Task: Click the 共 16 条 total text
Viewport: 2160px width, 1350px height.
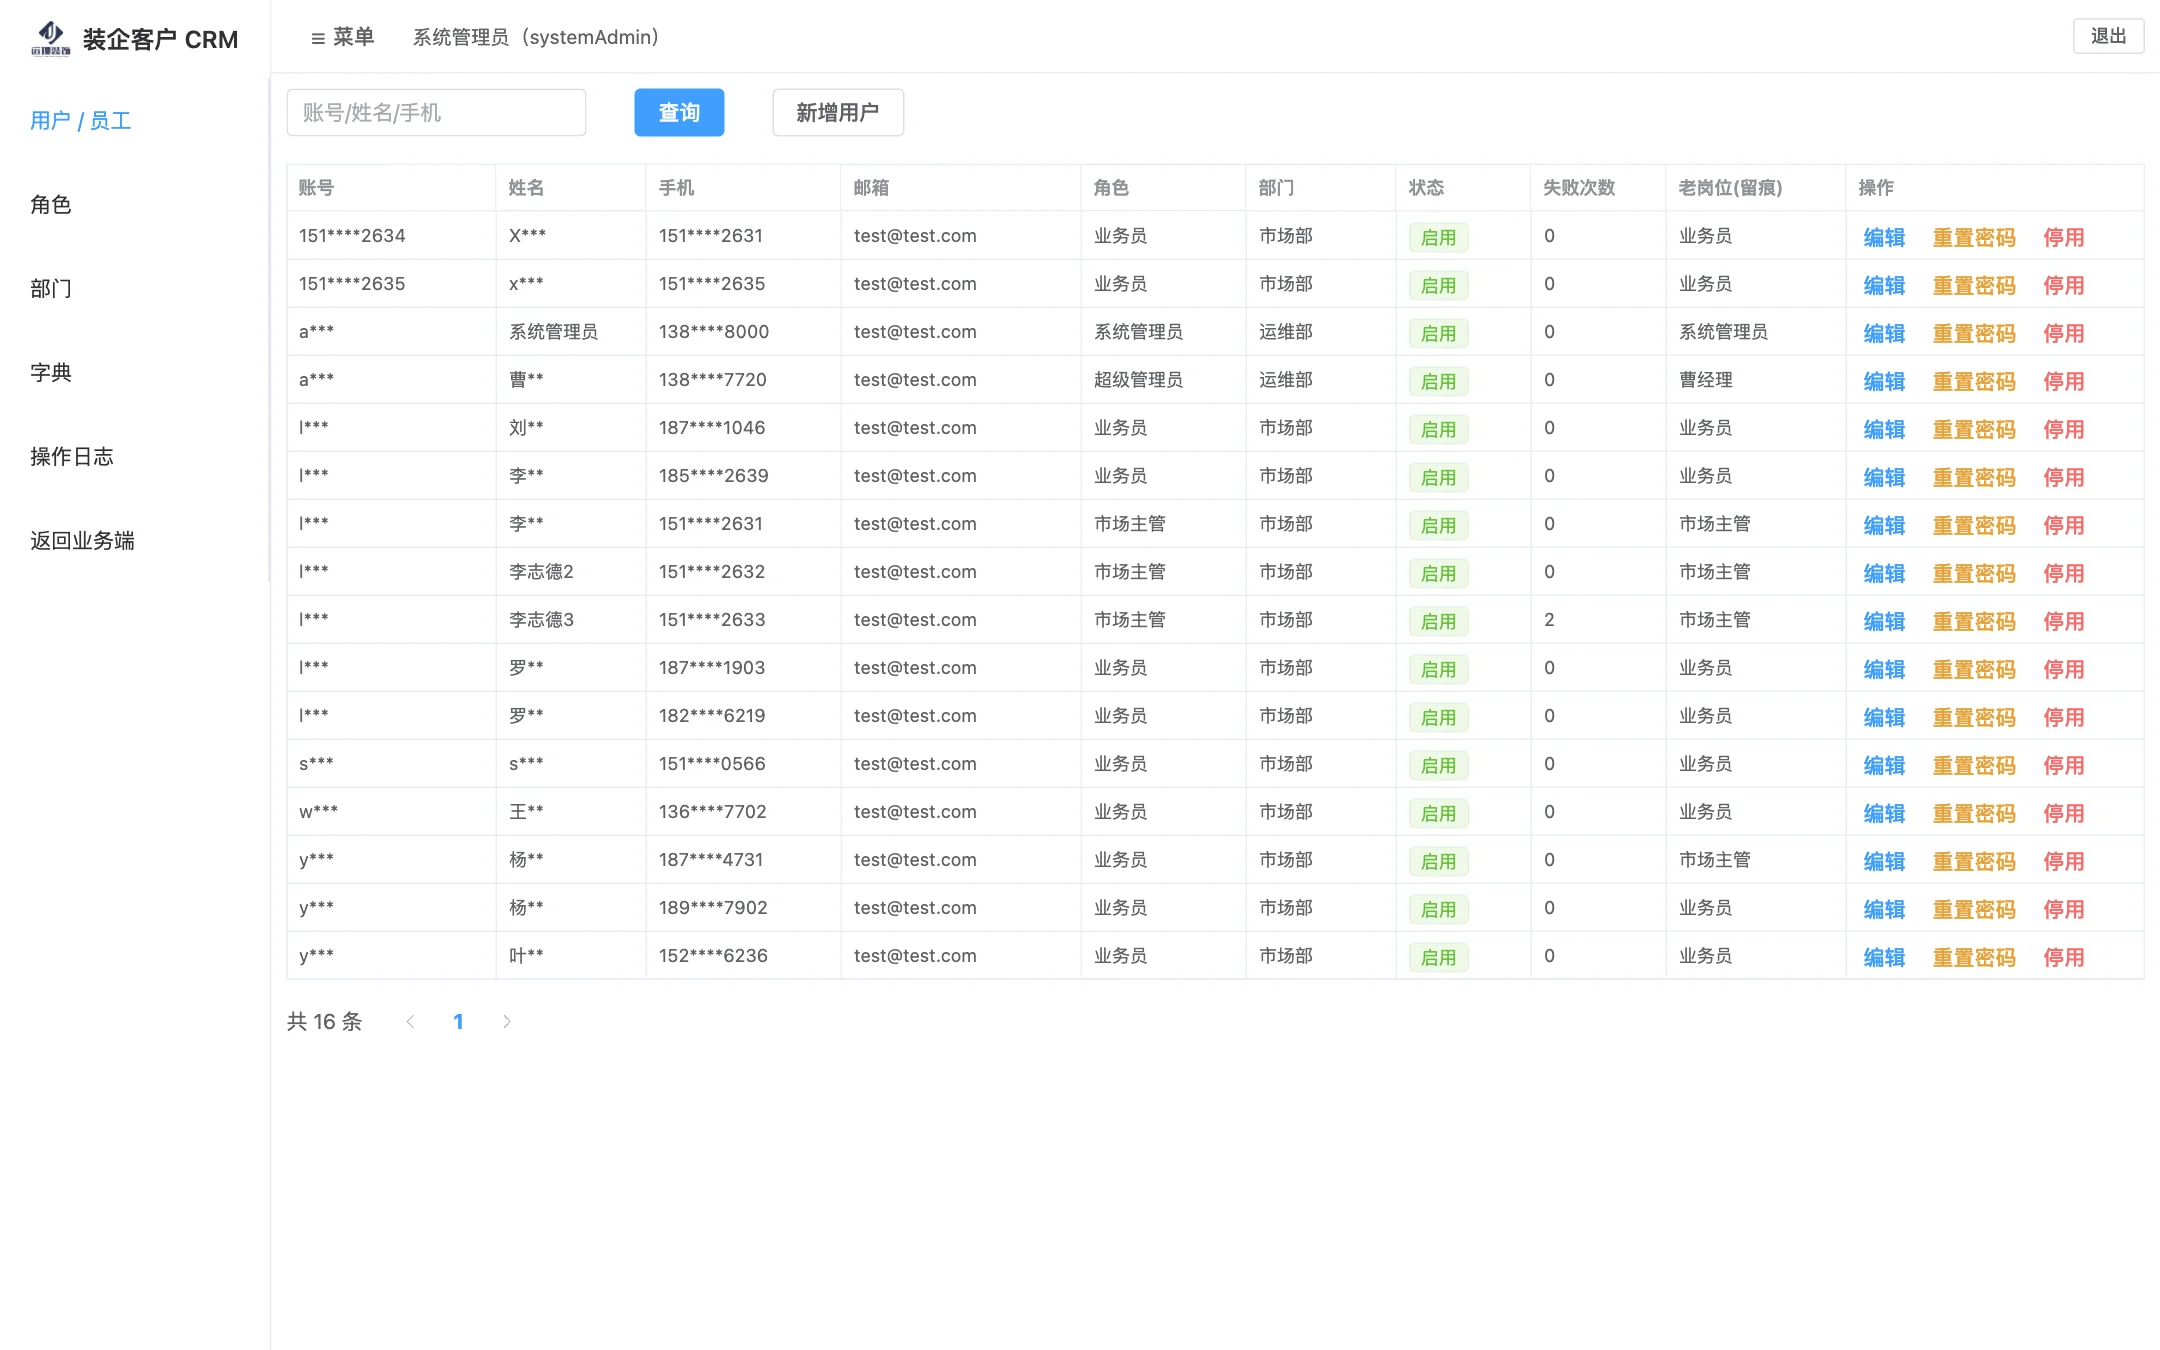Action: tap(324, 1021)
